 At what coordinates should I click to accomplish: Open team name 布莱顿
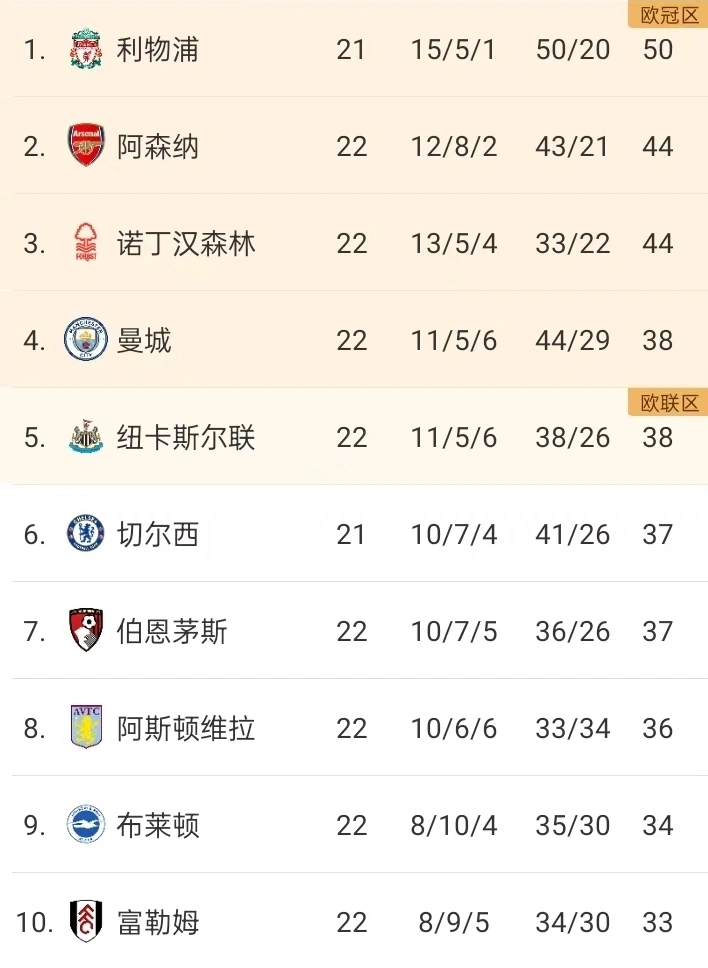pos(158,825)
